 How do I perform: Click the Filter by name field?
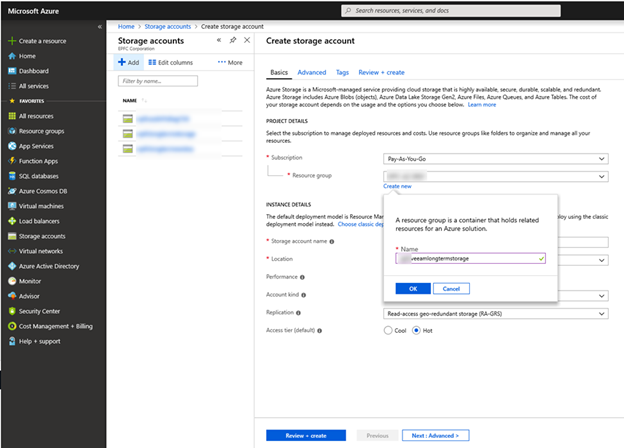[x=158, y=81]
